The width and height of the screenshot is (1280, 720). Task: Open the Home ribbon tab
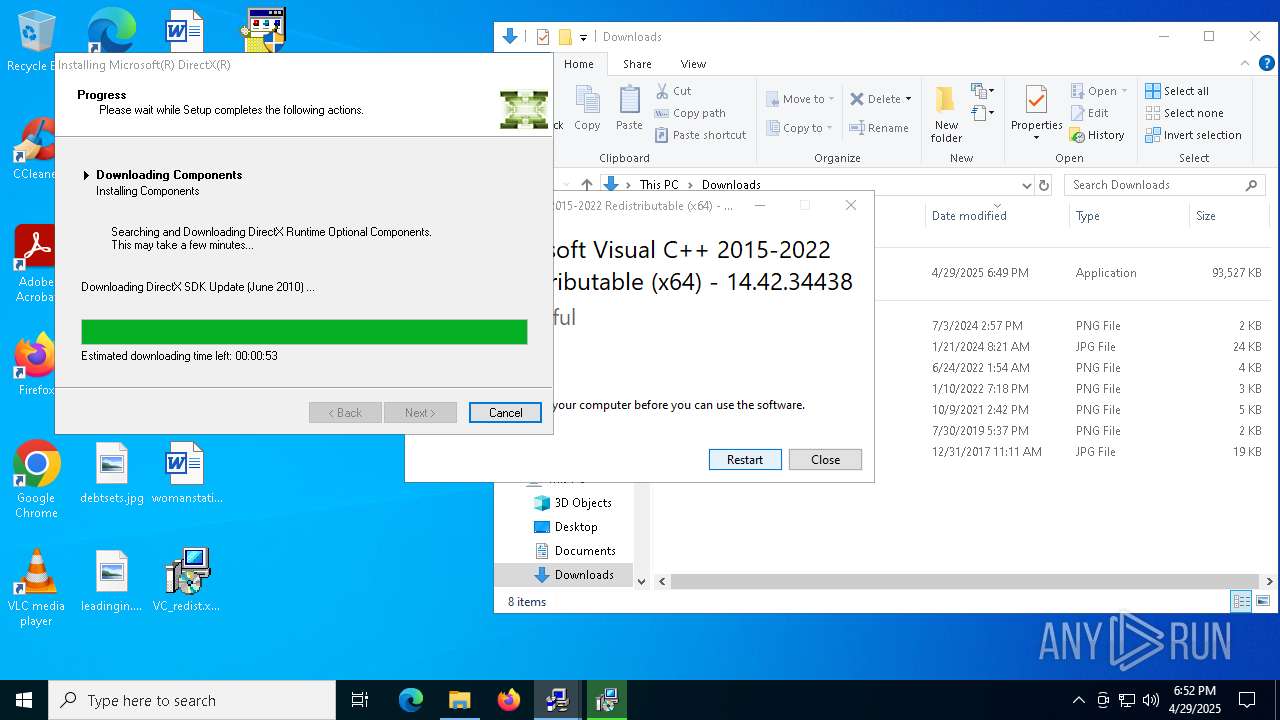579,64
